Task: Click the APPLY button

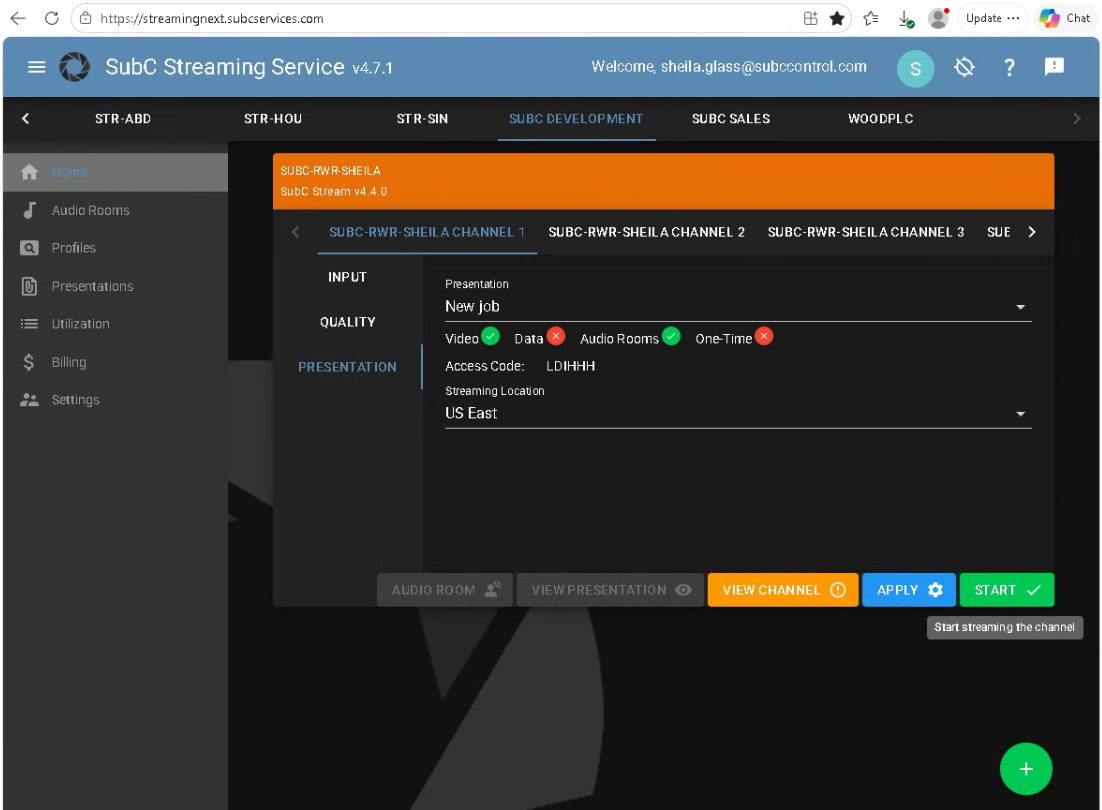Action: pos(909,590)
